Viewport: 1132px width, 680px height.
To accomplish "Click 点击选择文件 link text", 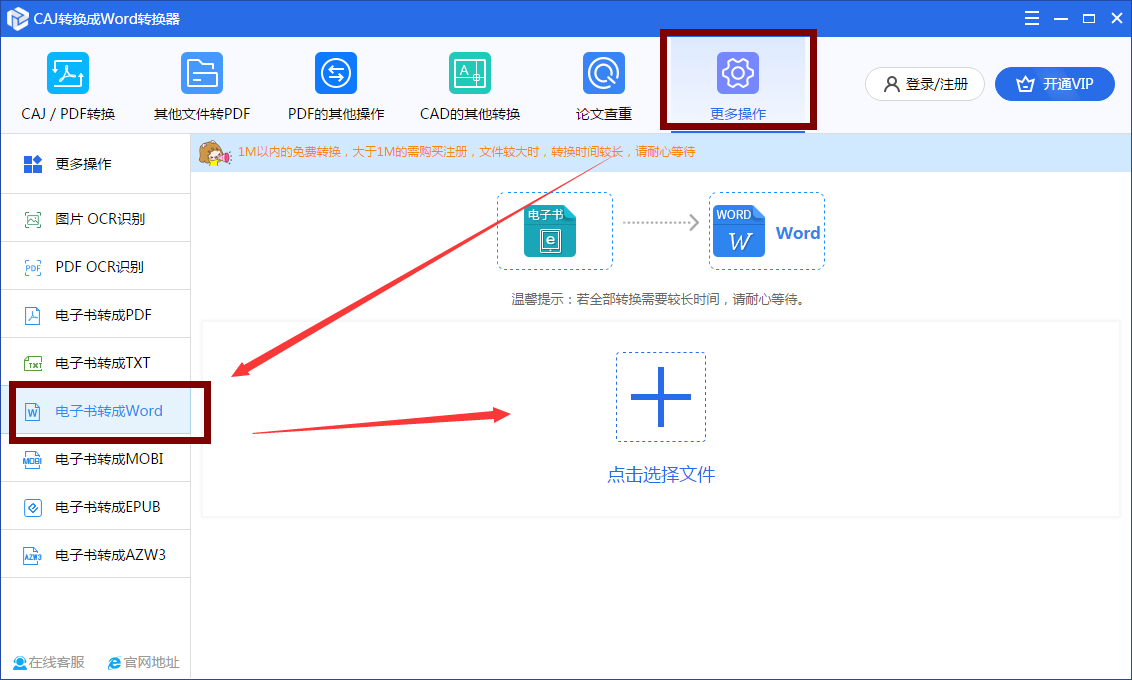I will click(661, 475).
